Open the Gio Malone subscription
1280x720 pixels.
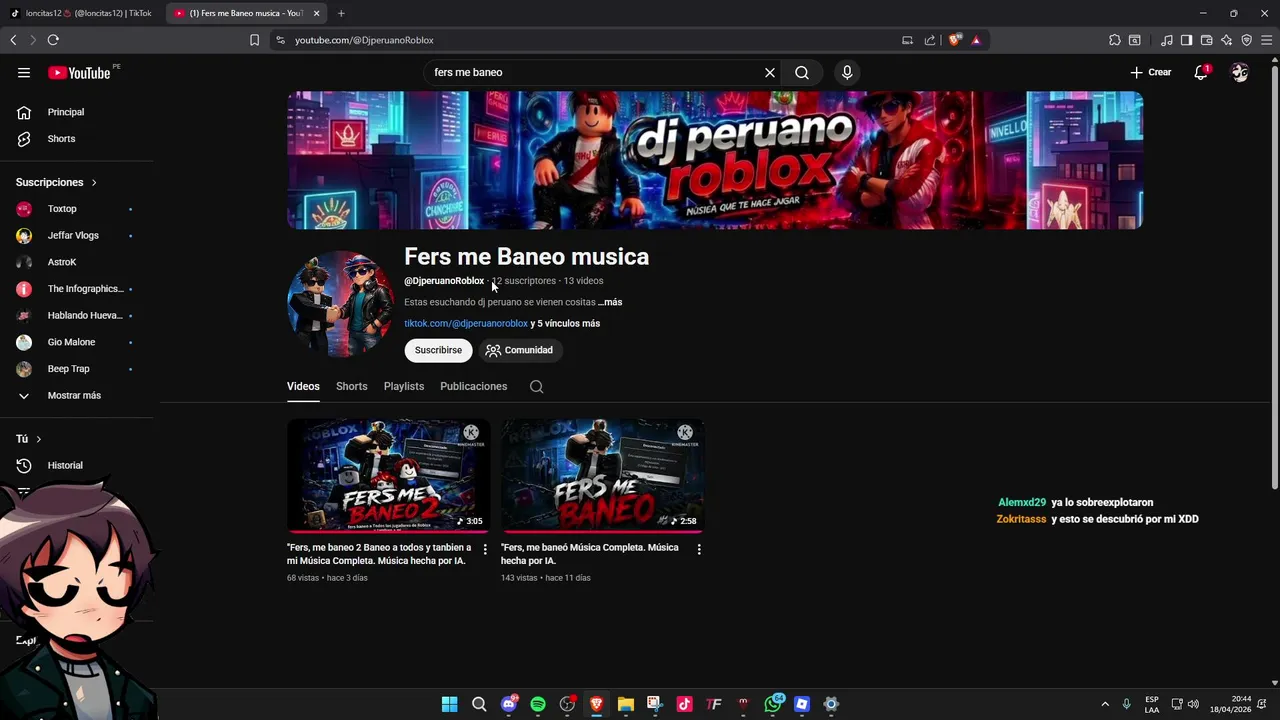click(x=71, y=342)
